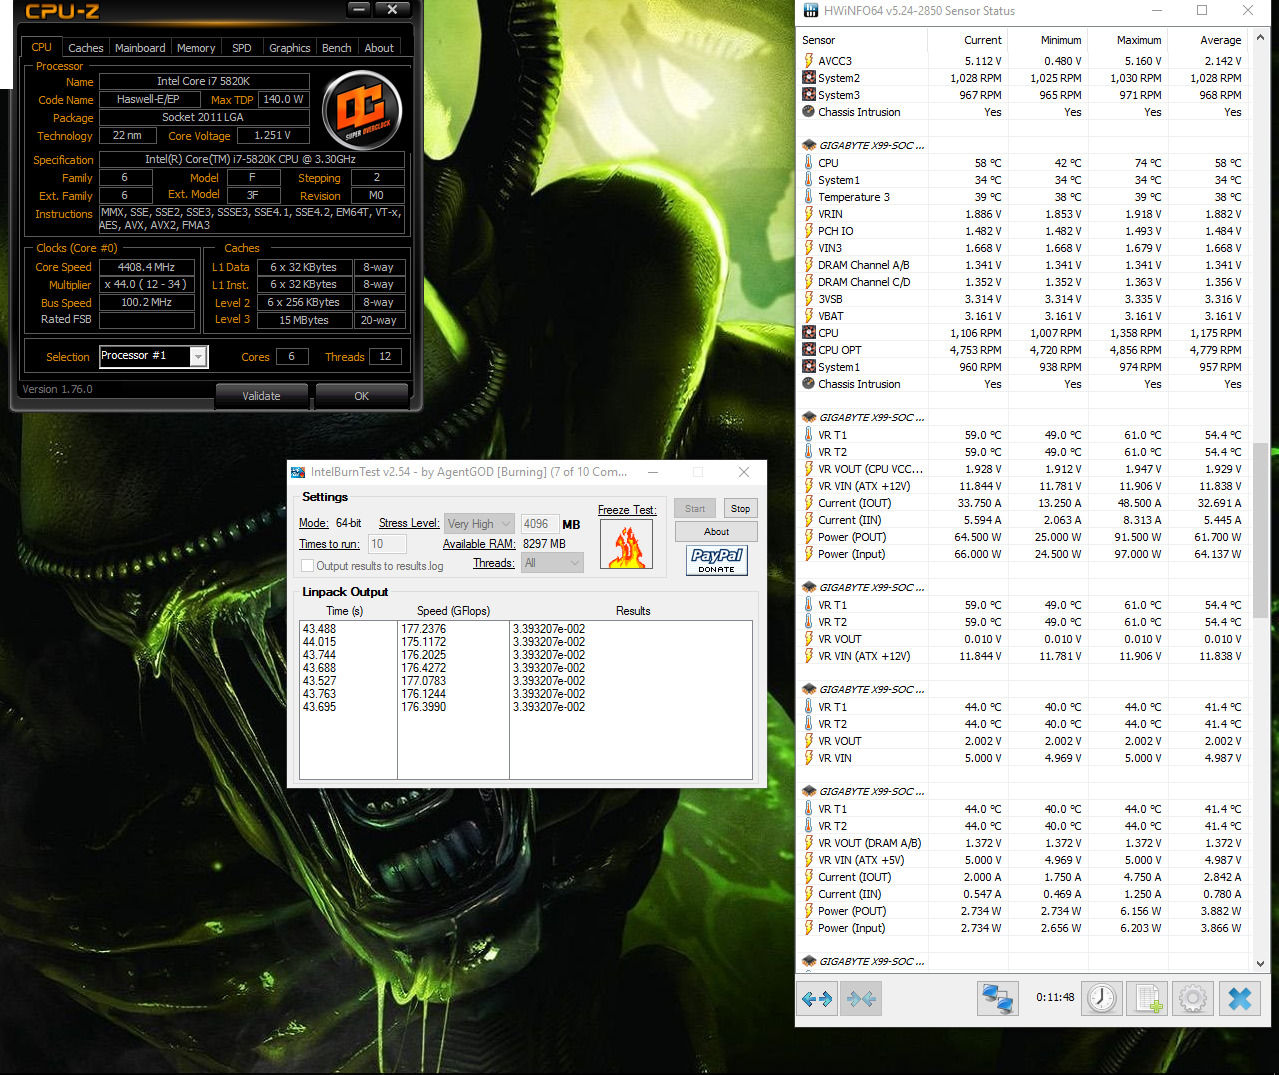This screenshot has width=1279, height=1075.
Task: Switch to the Mainboard tab in CPU-Z
Action: [140, 48]
